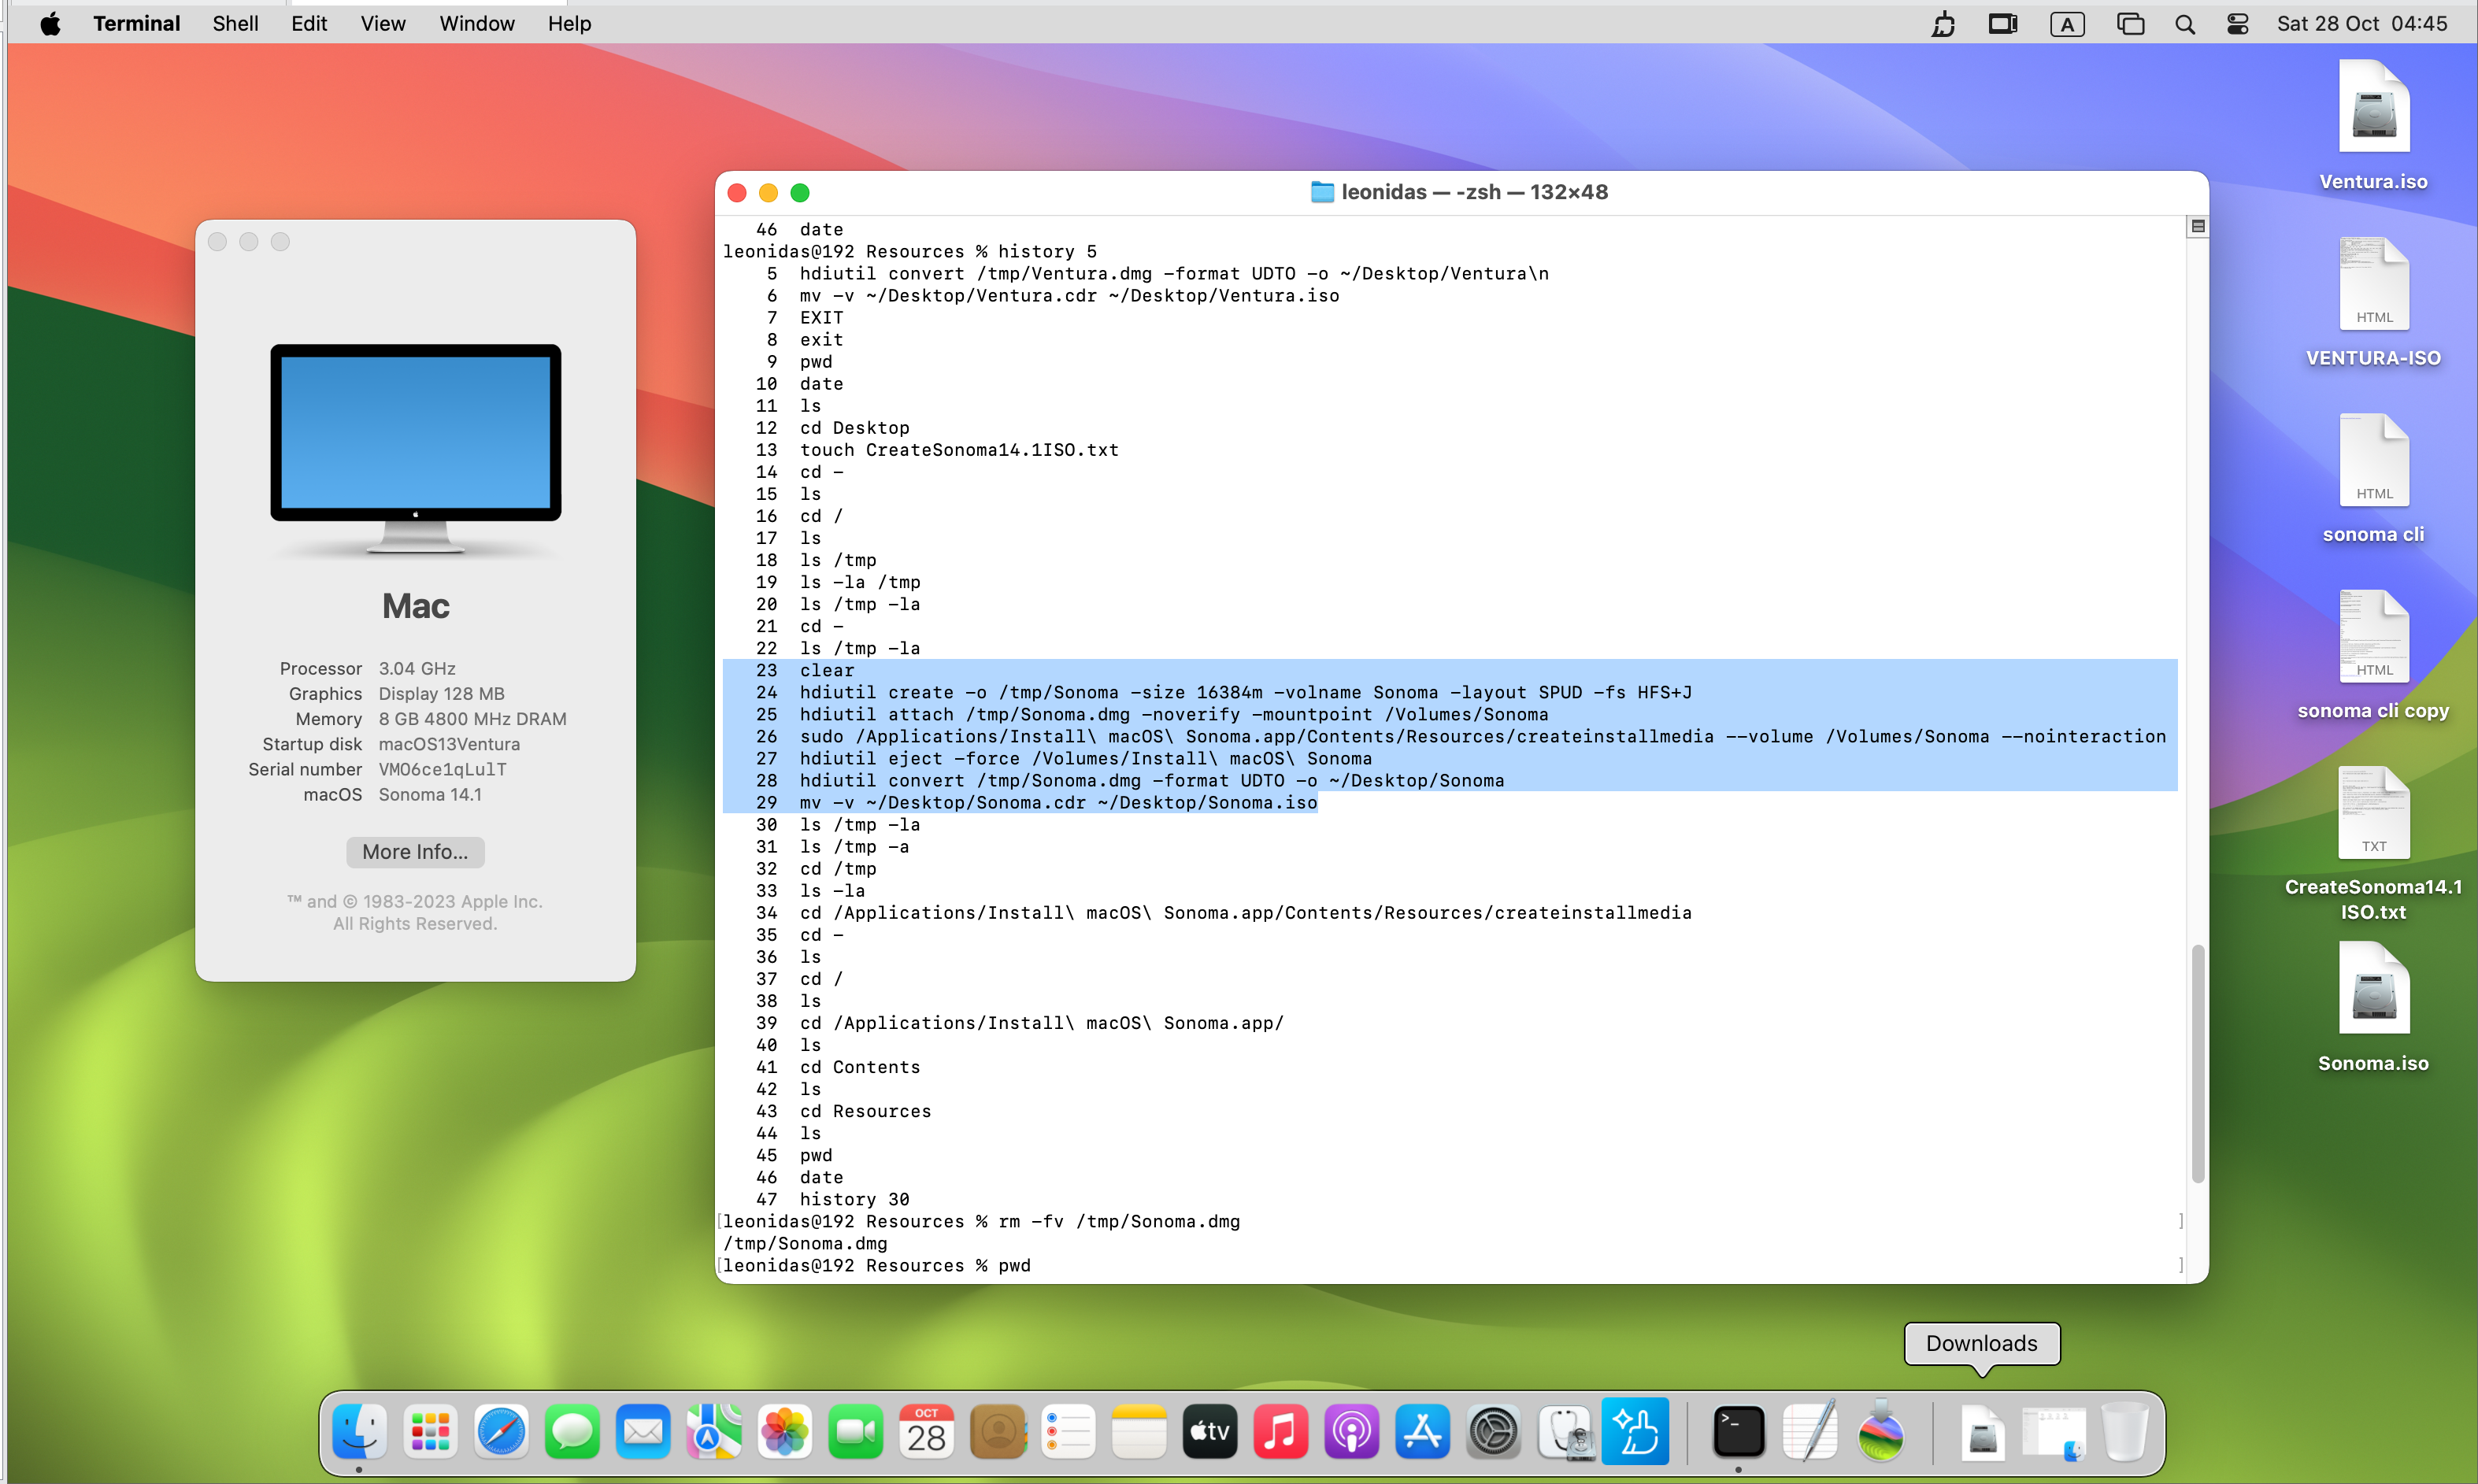The image size is (2478, 1484).
Task: Open the Trash in the Dock
Action: 2125,1432
